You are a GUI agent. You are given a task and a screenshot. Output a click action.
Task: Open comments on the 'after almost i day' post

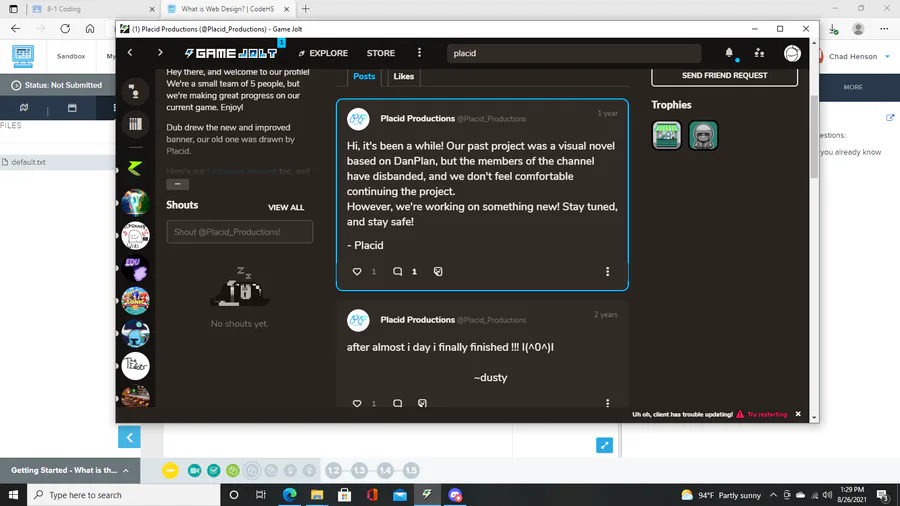pyautogui.click(x=397, y=403)
